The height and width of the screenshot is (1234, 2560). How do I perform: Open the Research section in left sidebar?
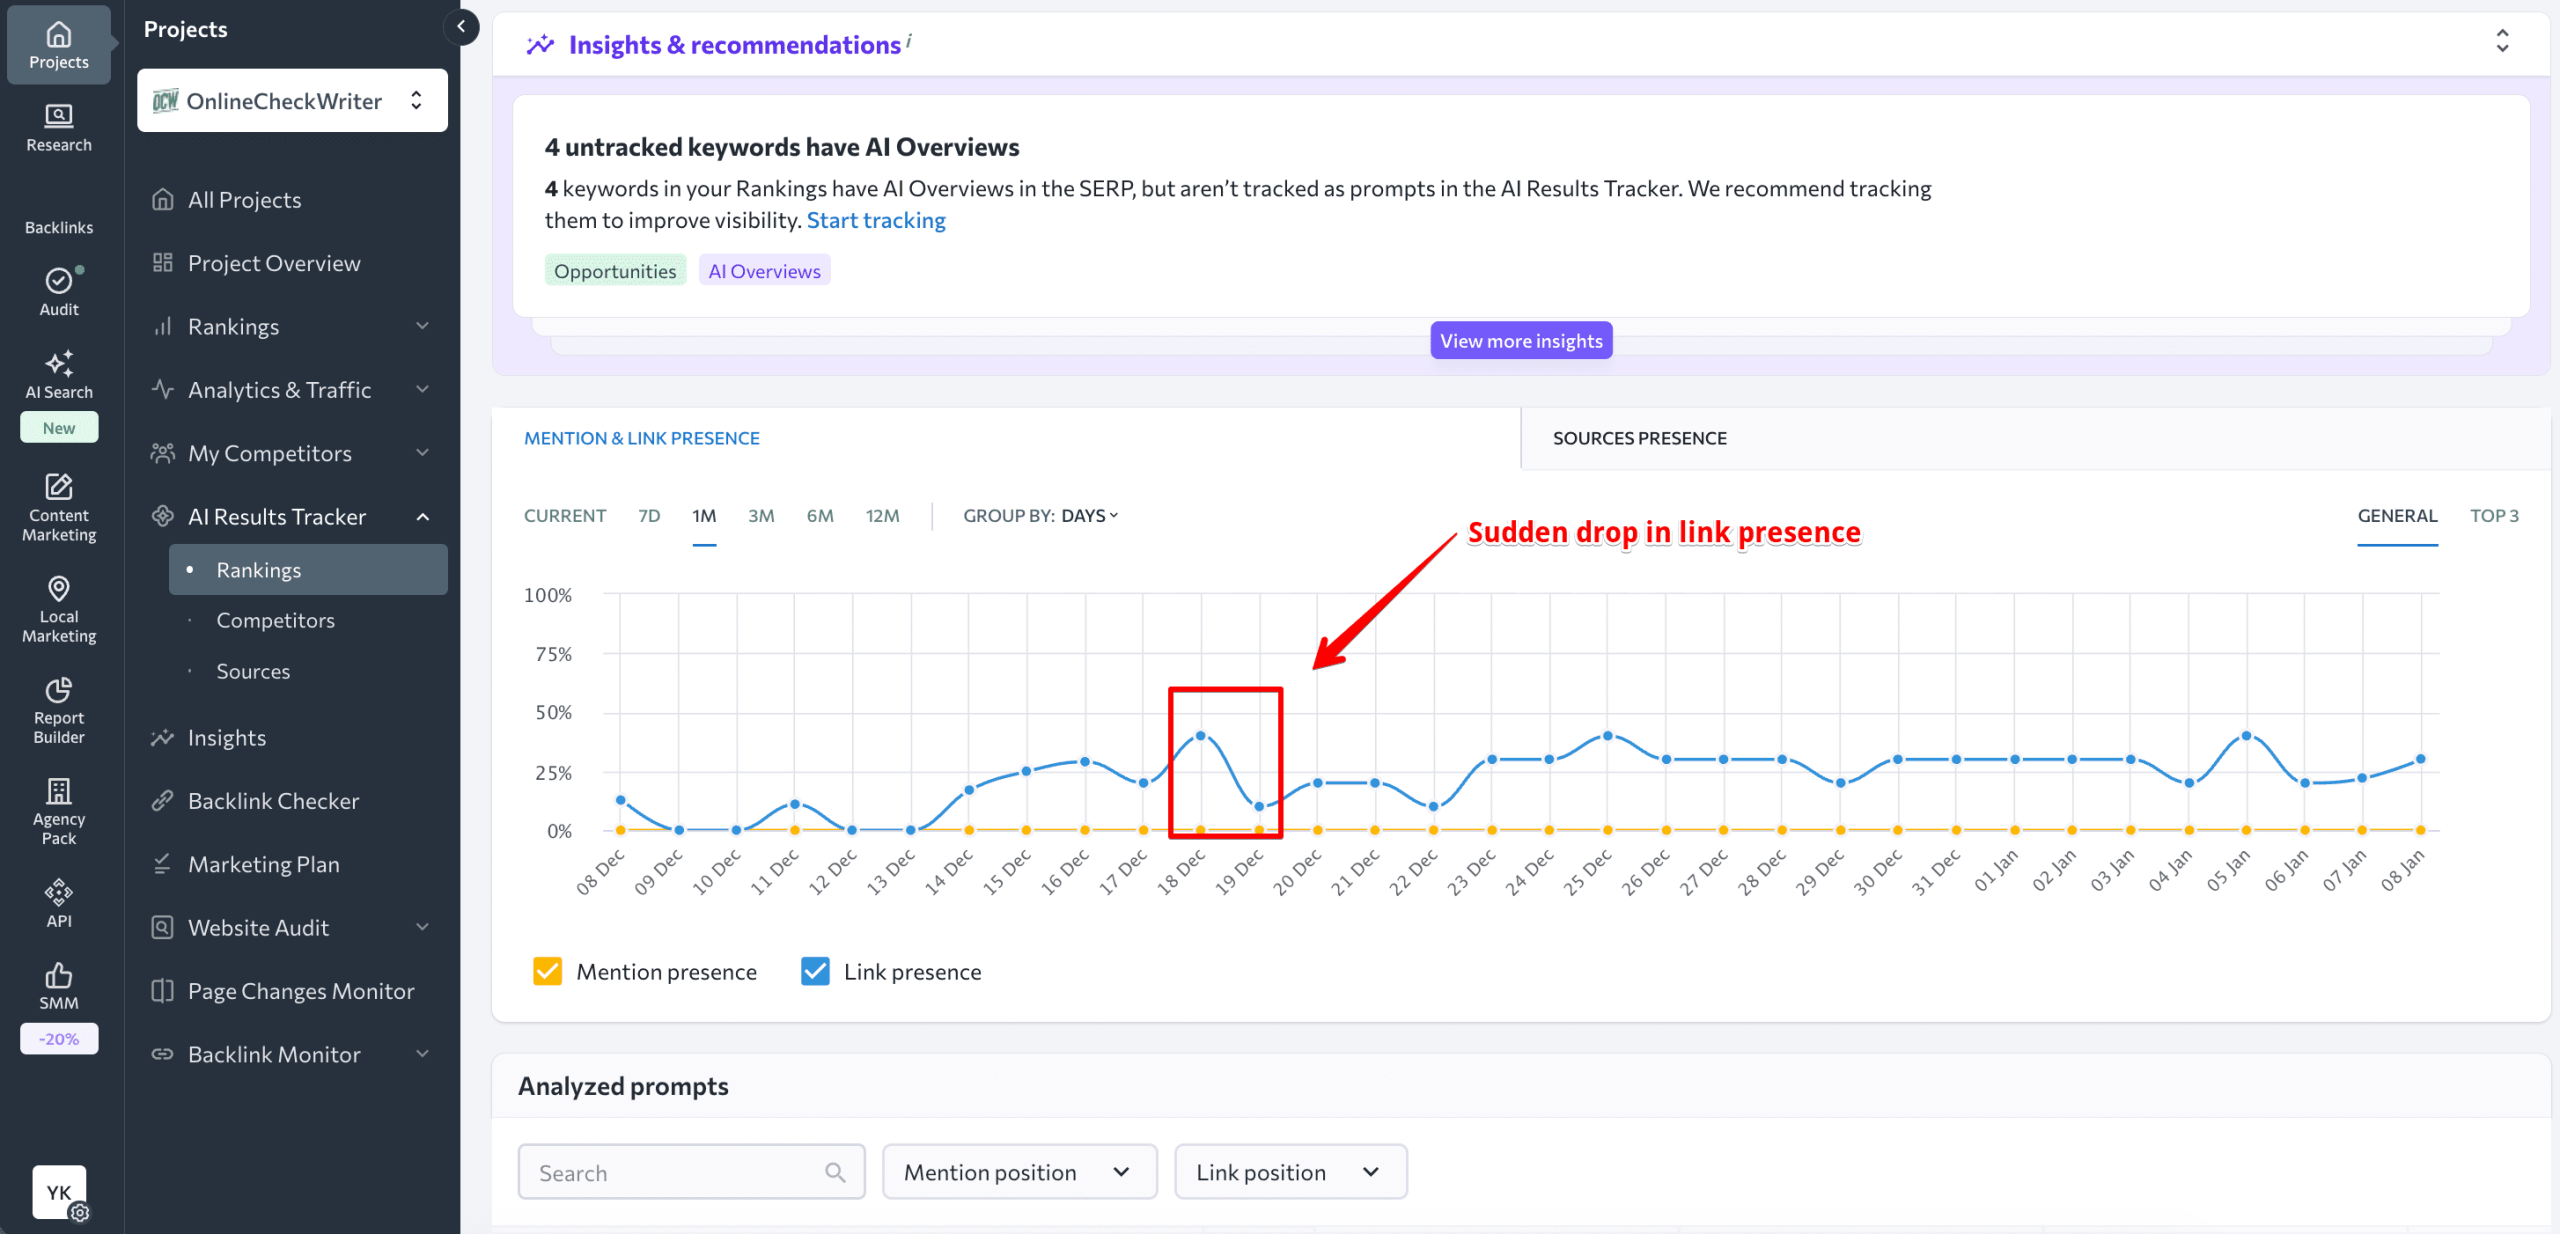pyautogui.click(x=58, y=128)
